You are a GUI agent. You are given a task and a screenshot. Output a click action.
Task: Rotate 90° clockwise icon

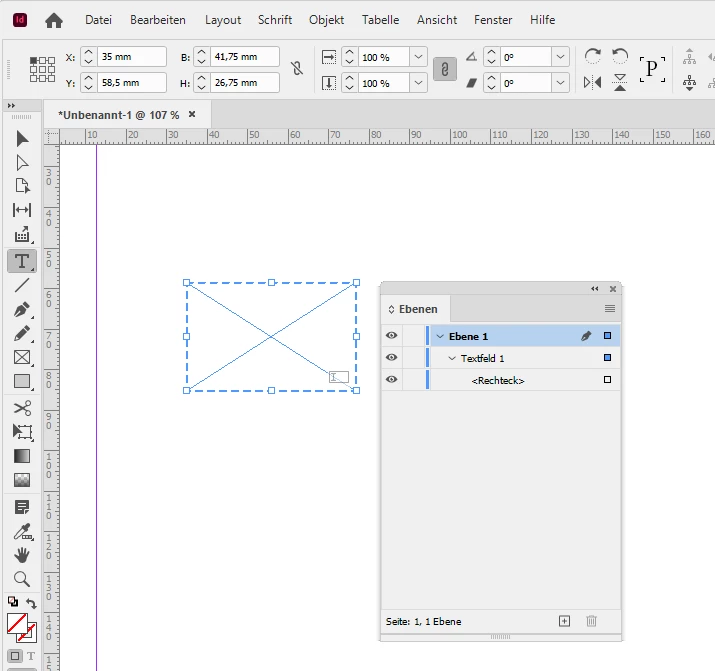(x=592, y=57)
